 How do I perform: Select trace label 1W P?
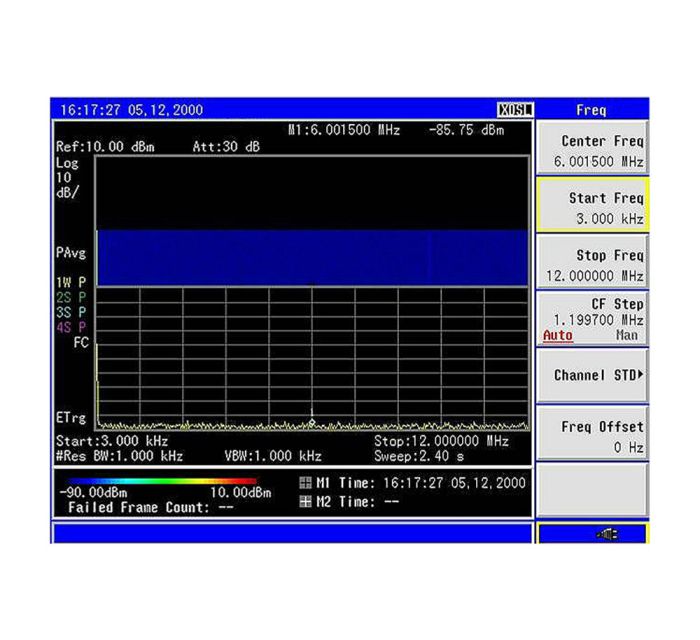71,283
